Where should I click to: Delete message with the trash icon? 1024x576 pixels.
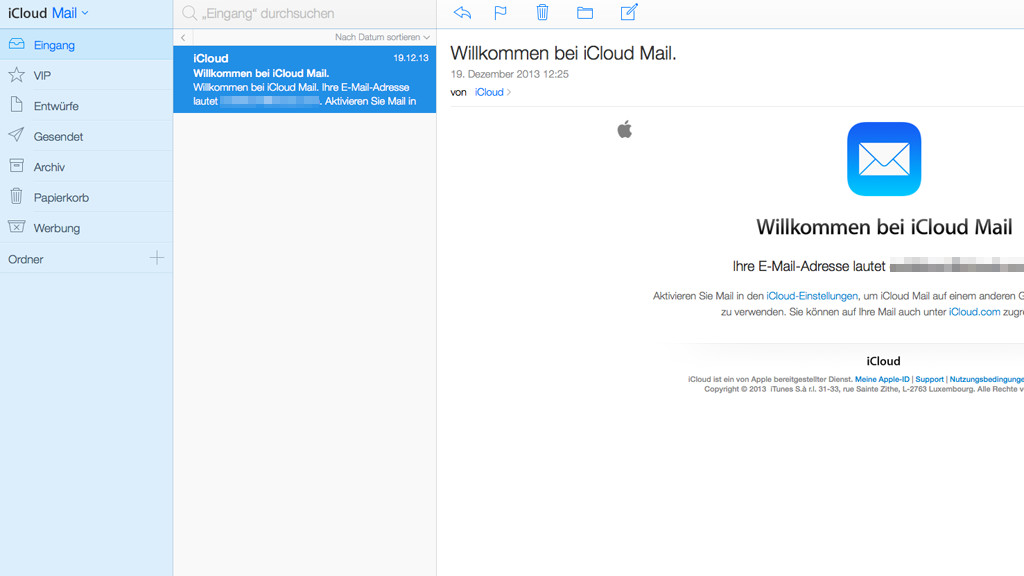542,13
